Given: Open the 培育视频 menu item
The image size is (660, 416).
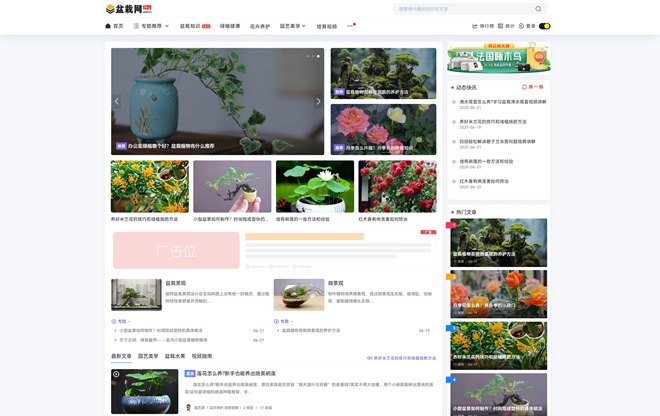Looking at the screenshot, I should point(327,26).
